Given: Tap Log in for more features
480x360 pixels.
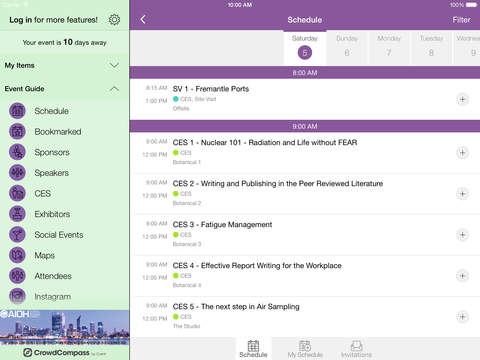Looking at the screenshot, I should [x=53, y=20].
